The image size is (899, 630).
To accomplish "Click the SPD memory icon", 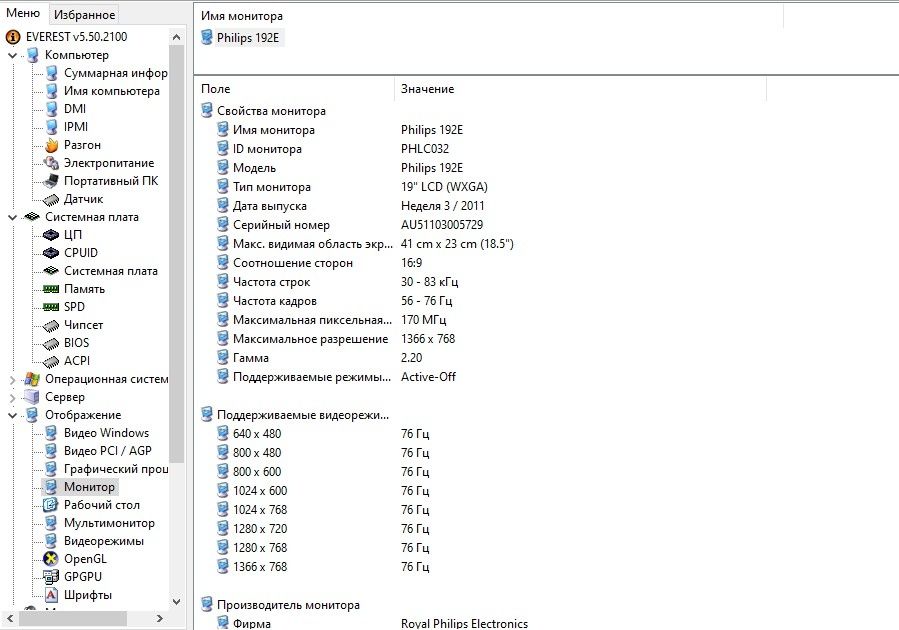I will point(52,307).
